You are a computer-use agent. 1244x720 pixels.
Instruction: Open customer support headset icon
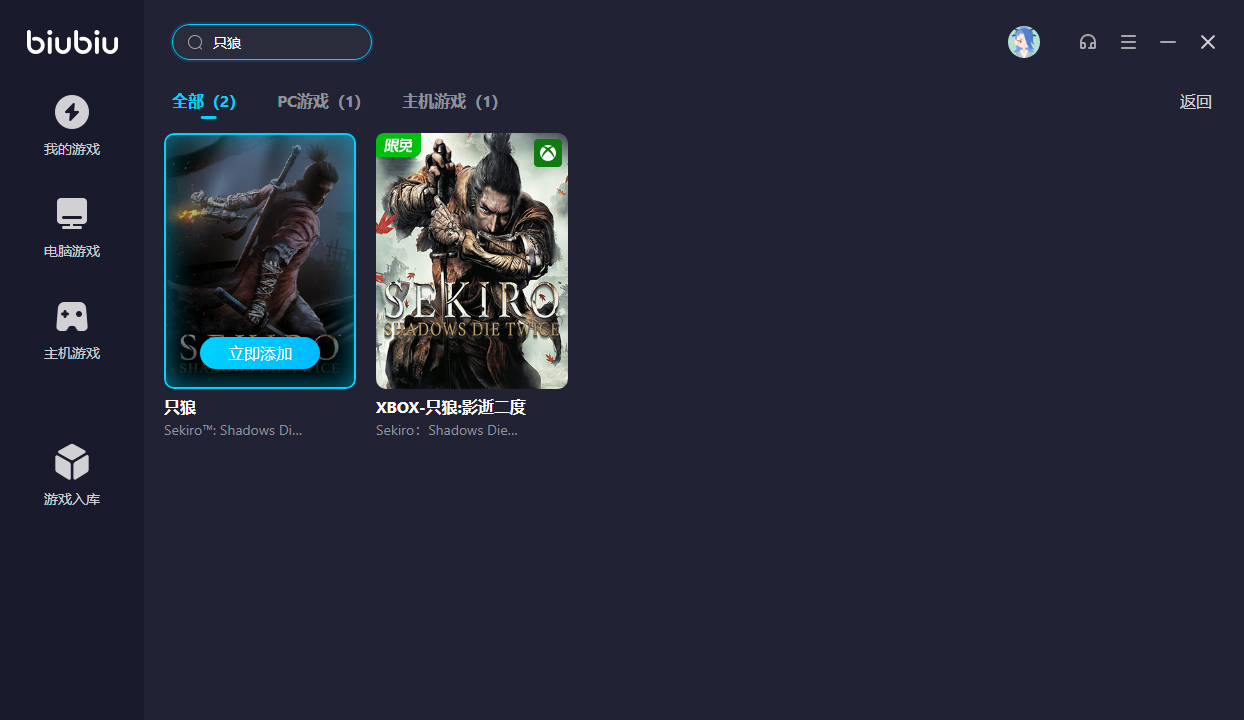(x=1088, y=42)
